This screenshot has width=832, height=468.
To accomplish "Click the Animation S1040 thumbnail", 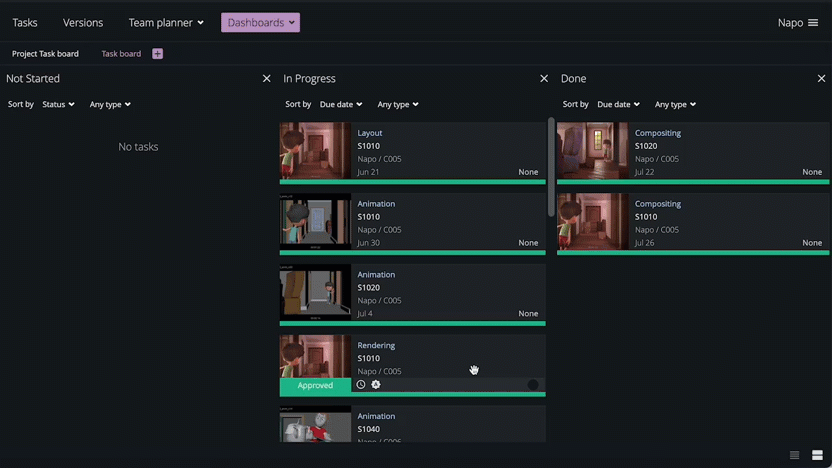I will (315, 424).
